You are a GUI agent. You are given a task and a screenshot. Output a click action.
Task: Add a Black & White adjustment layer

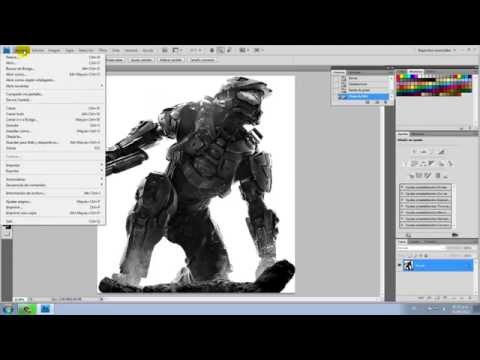tap(432, 163)
